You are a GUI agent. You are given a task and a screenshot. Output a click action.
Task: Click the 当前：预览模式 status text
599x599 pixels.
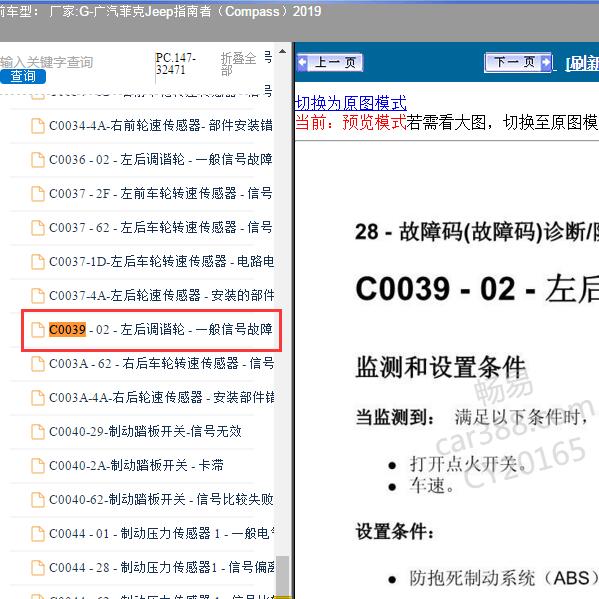coord(351,123)
